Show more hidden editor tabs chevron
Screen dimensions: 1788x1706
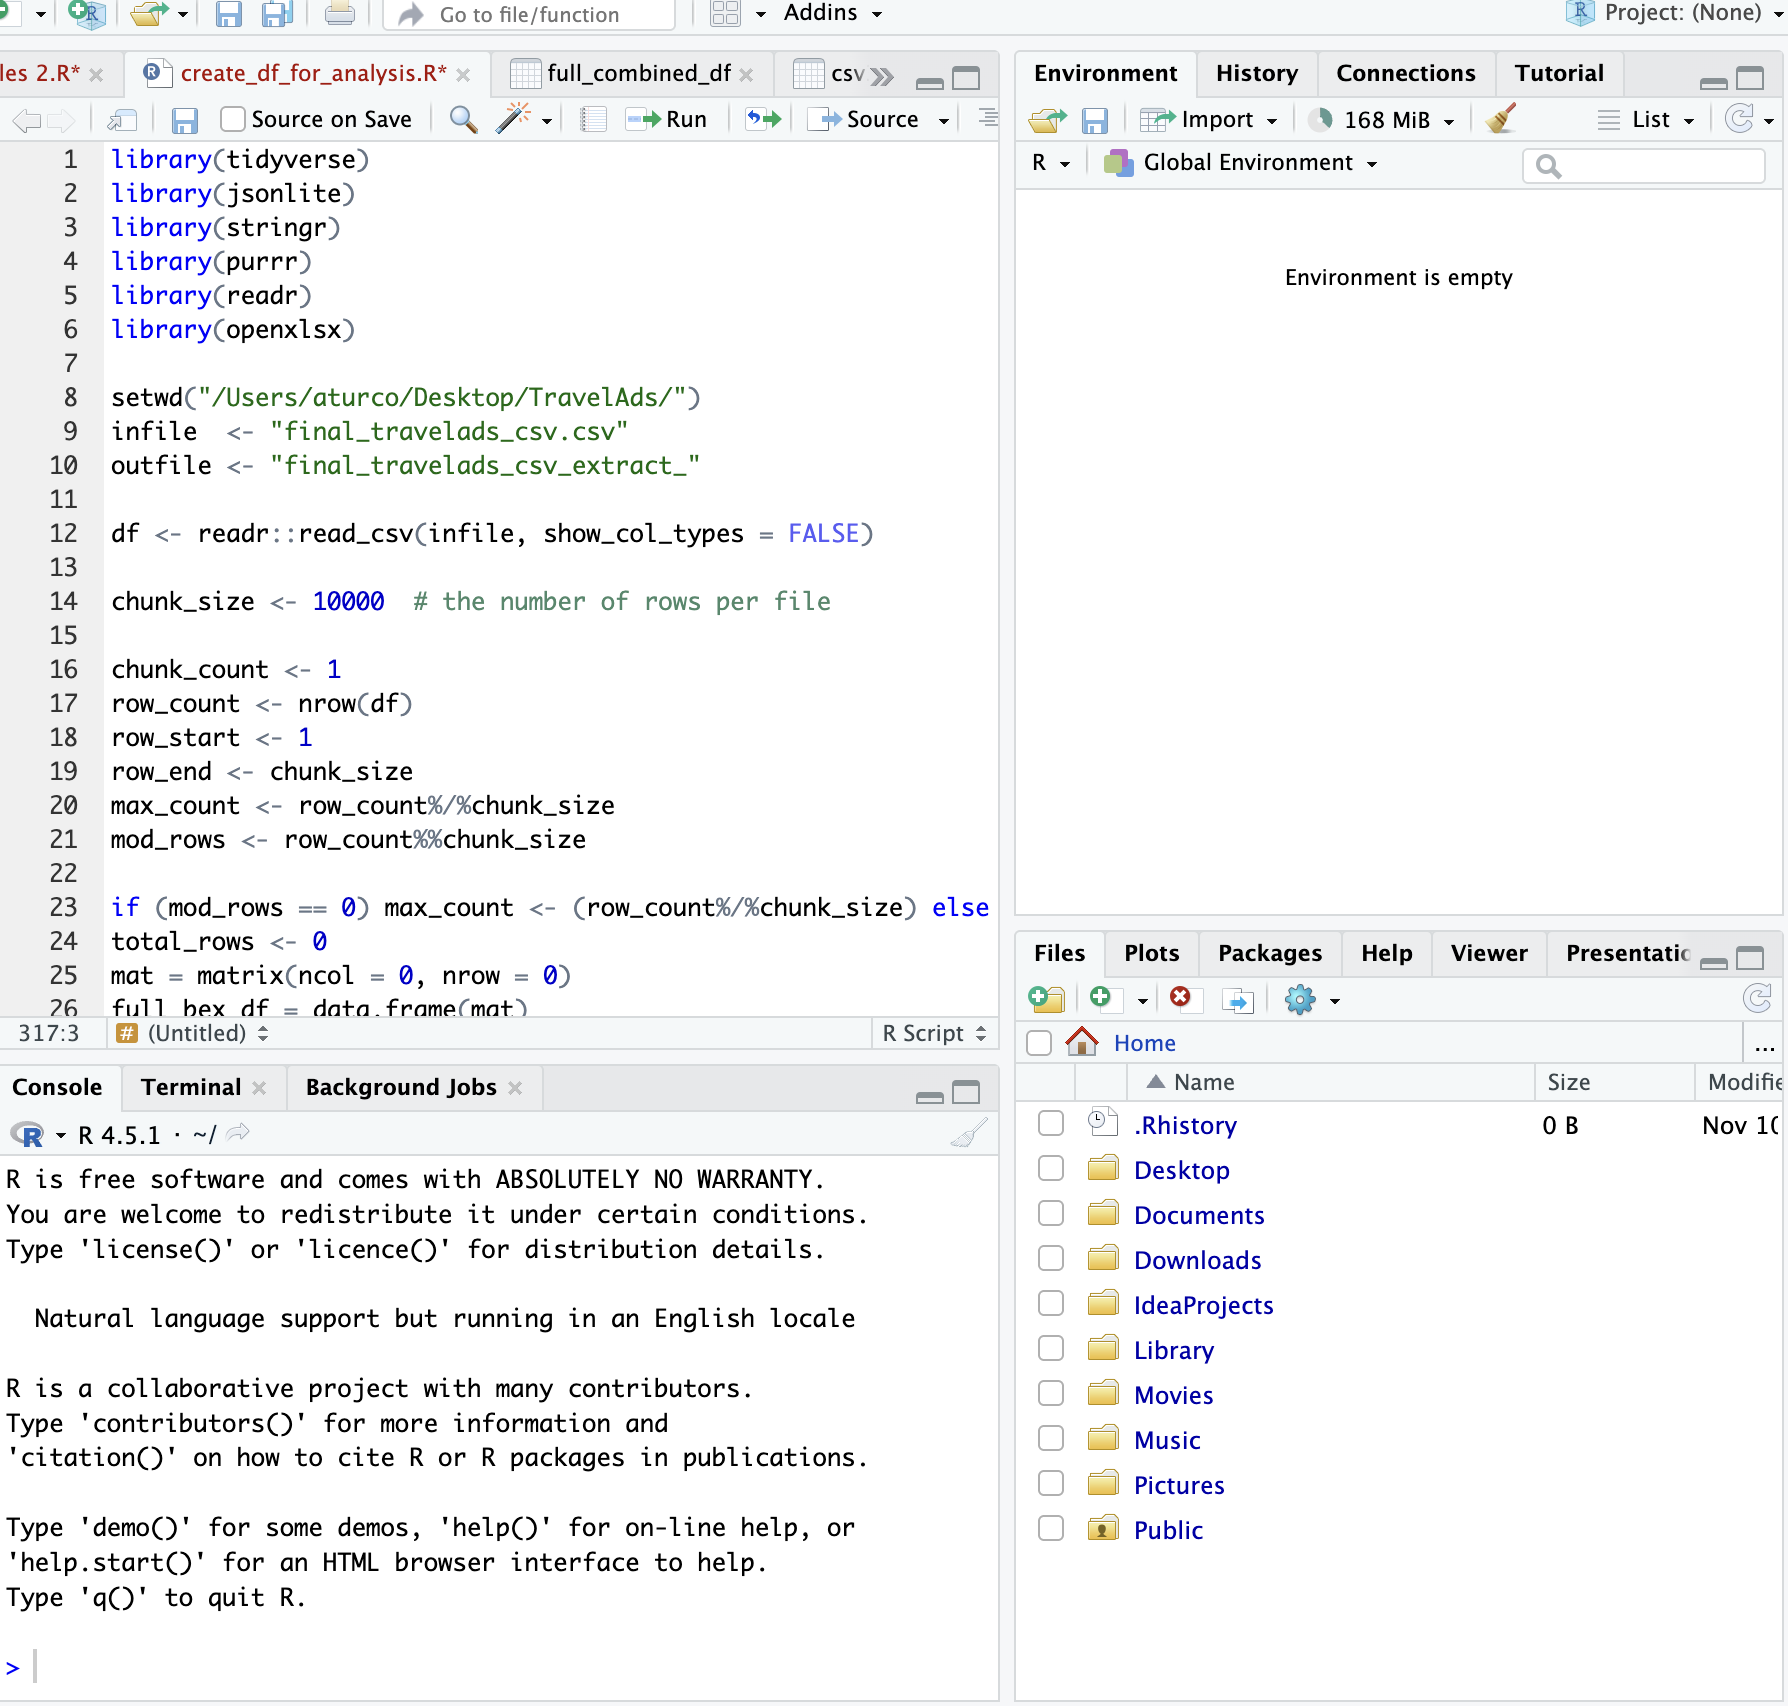coord(882,76)
